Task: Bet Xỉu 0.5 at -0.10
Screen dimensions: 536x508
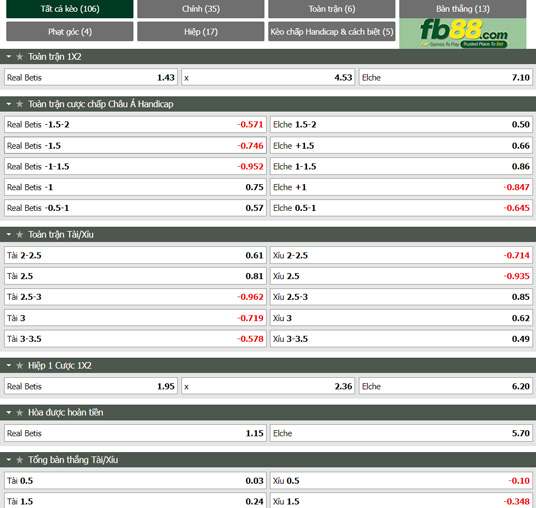Action: click(x=401, y=481)
